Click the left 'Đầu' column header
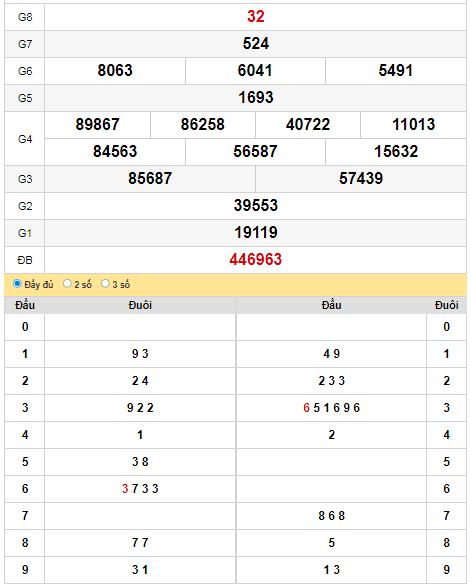Viewport: 471px width, 586px height. [25, 305]
